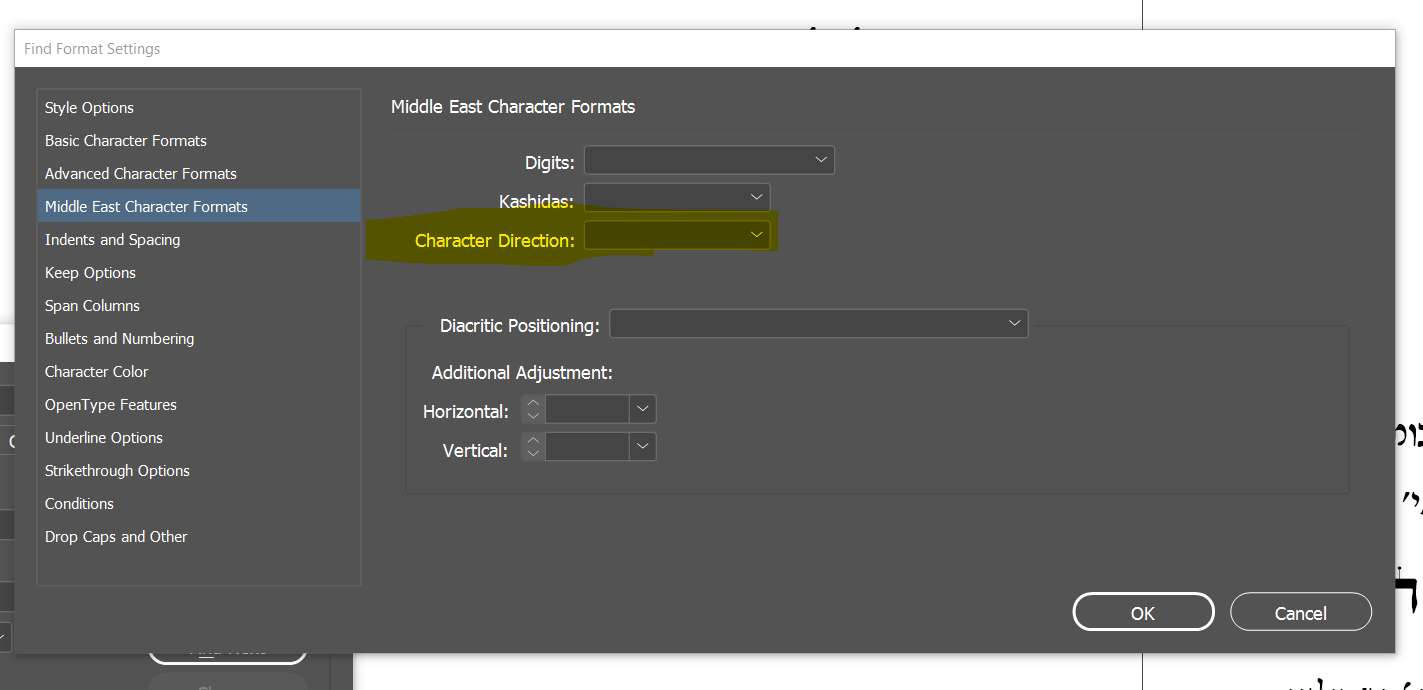Click the Vertical adjustment value field
Image resolution: width=1423 pixels, height=690 pixels.
tap(587, 447)
